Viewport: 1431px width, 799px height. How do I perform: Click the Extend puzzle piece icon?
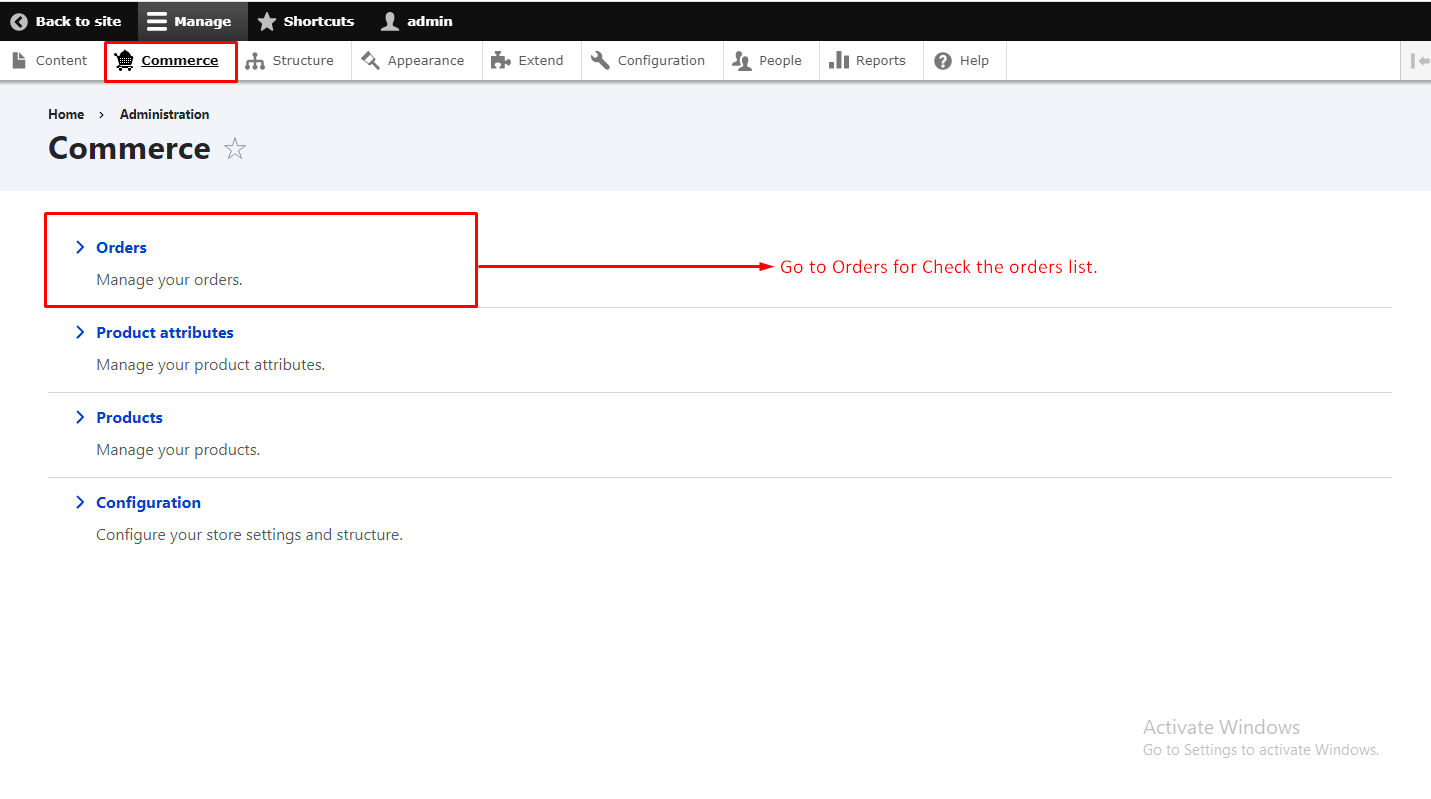(501, 61)
